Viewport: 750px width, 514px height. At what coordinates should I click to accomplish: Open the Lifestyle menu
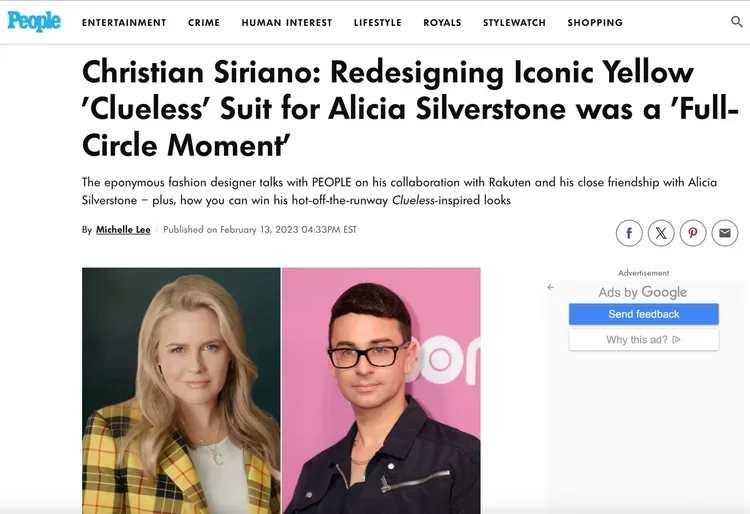pyautogui.click(x=377, y=22)
